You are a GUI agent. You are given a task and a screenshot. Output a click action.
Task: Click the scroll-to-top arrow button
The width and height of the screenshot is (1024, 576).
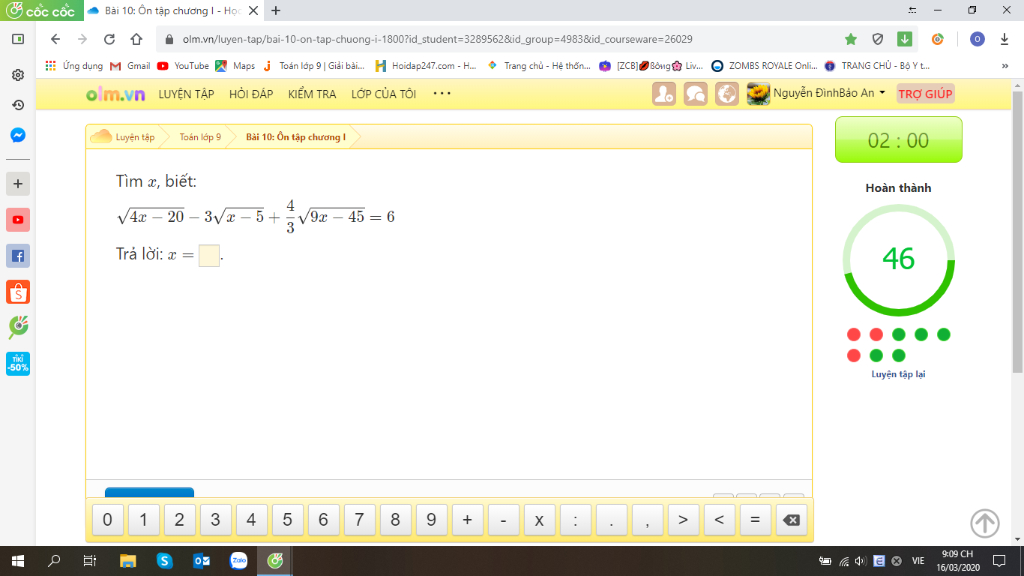pos(984,523)
